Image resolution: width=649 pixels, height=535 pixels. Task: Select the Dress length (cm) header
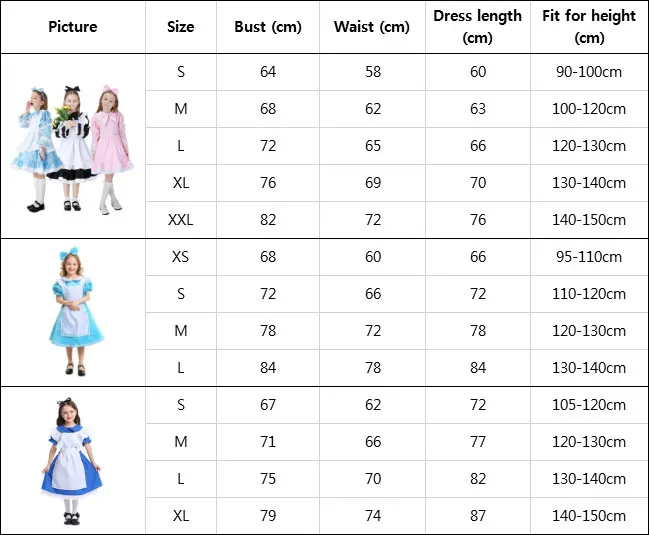478,27
